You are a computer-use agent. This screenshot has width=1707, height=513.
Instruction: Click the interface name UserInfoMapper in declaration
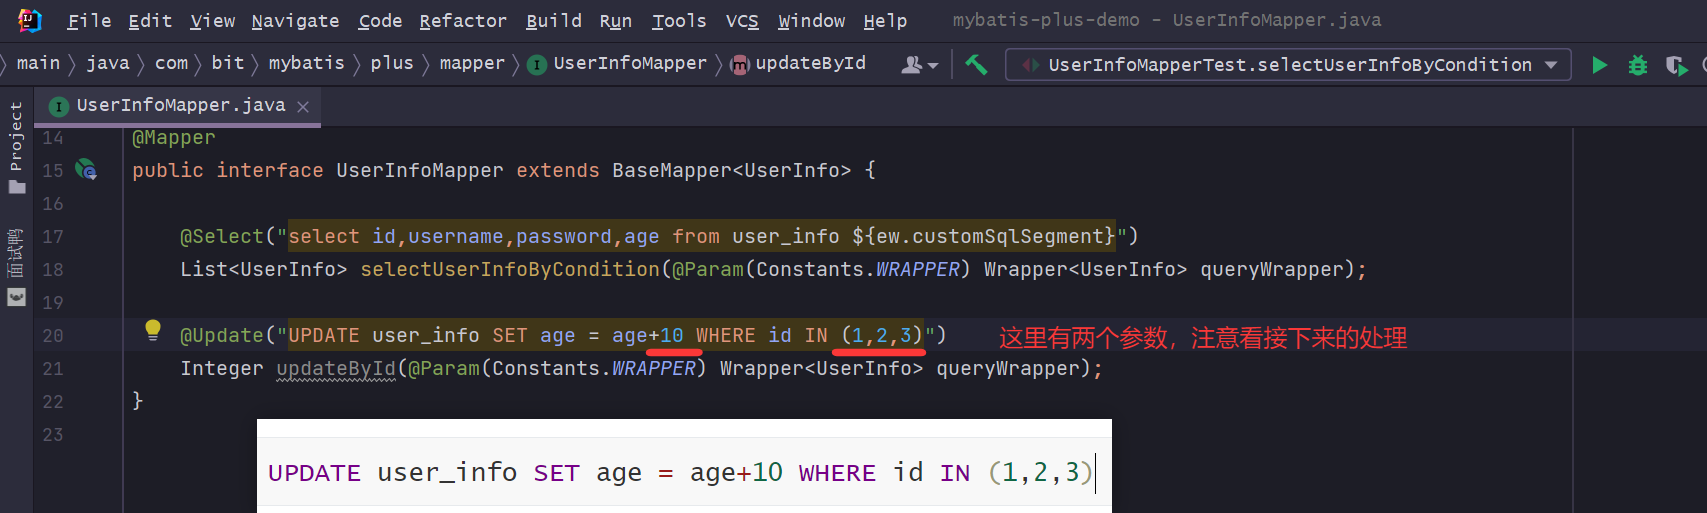pos(420,170)
